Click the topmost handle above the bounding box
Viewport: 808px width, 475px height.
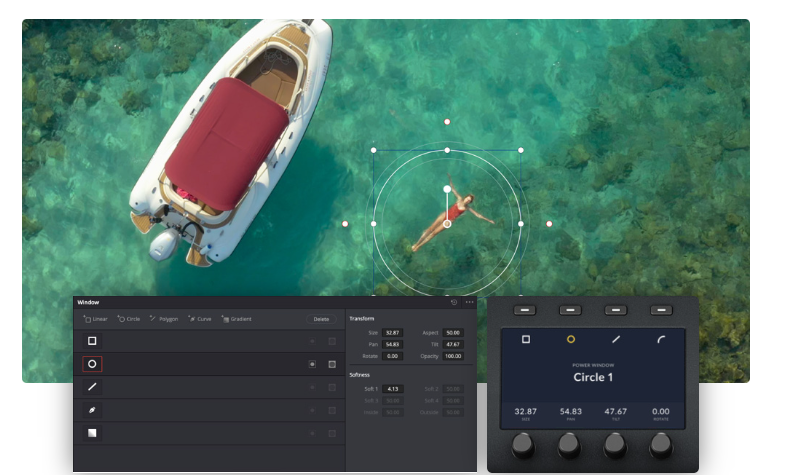coord(447,122)
